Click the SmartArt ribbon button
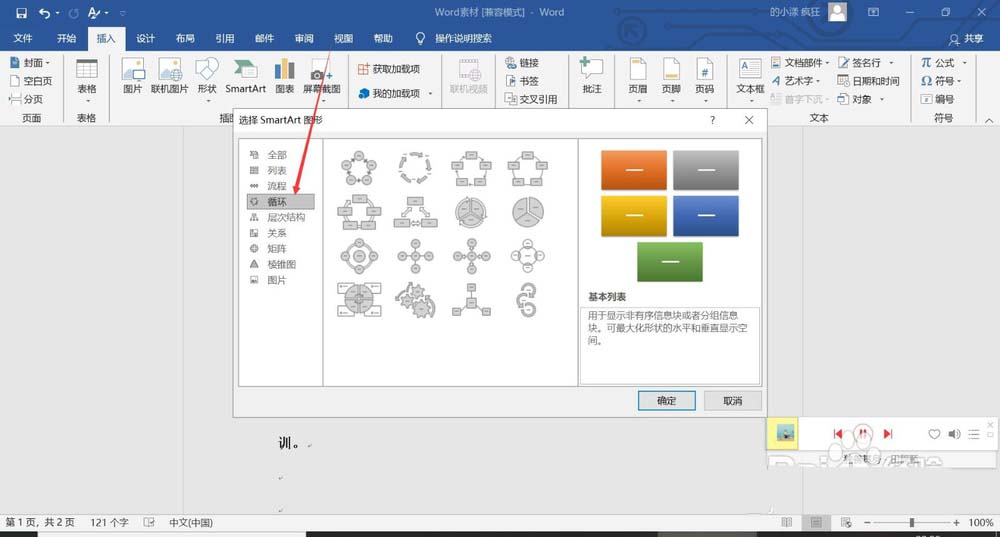This screenshot has width=1000, height=537. (x=246, y=76)
